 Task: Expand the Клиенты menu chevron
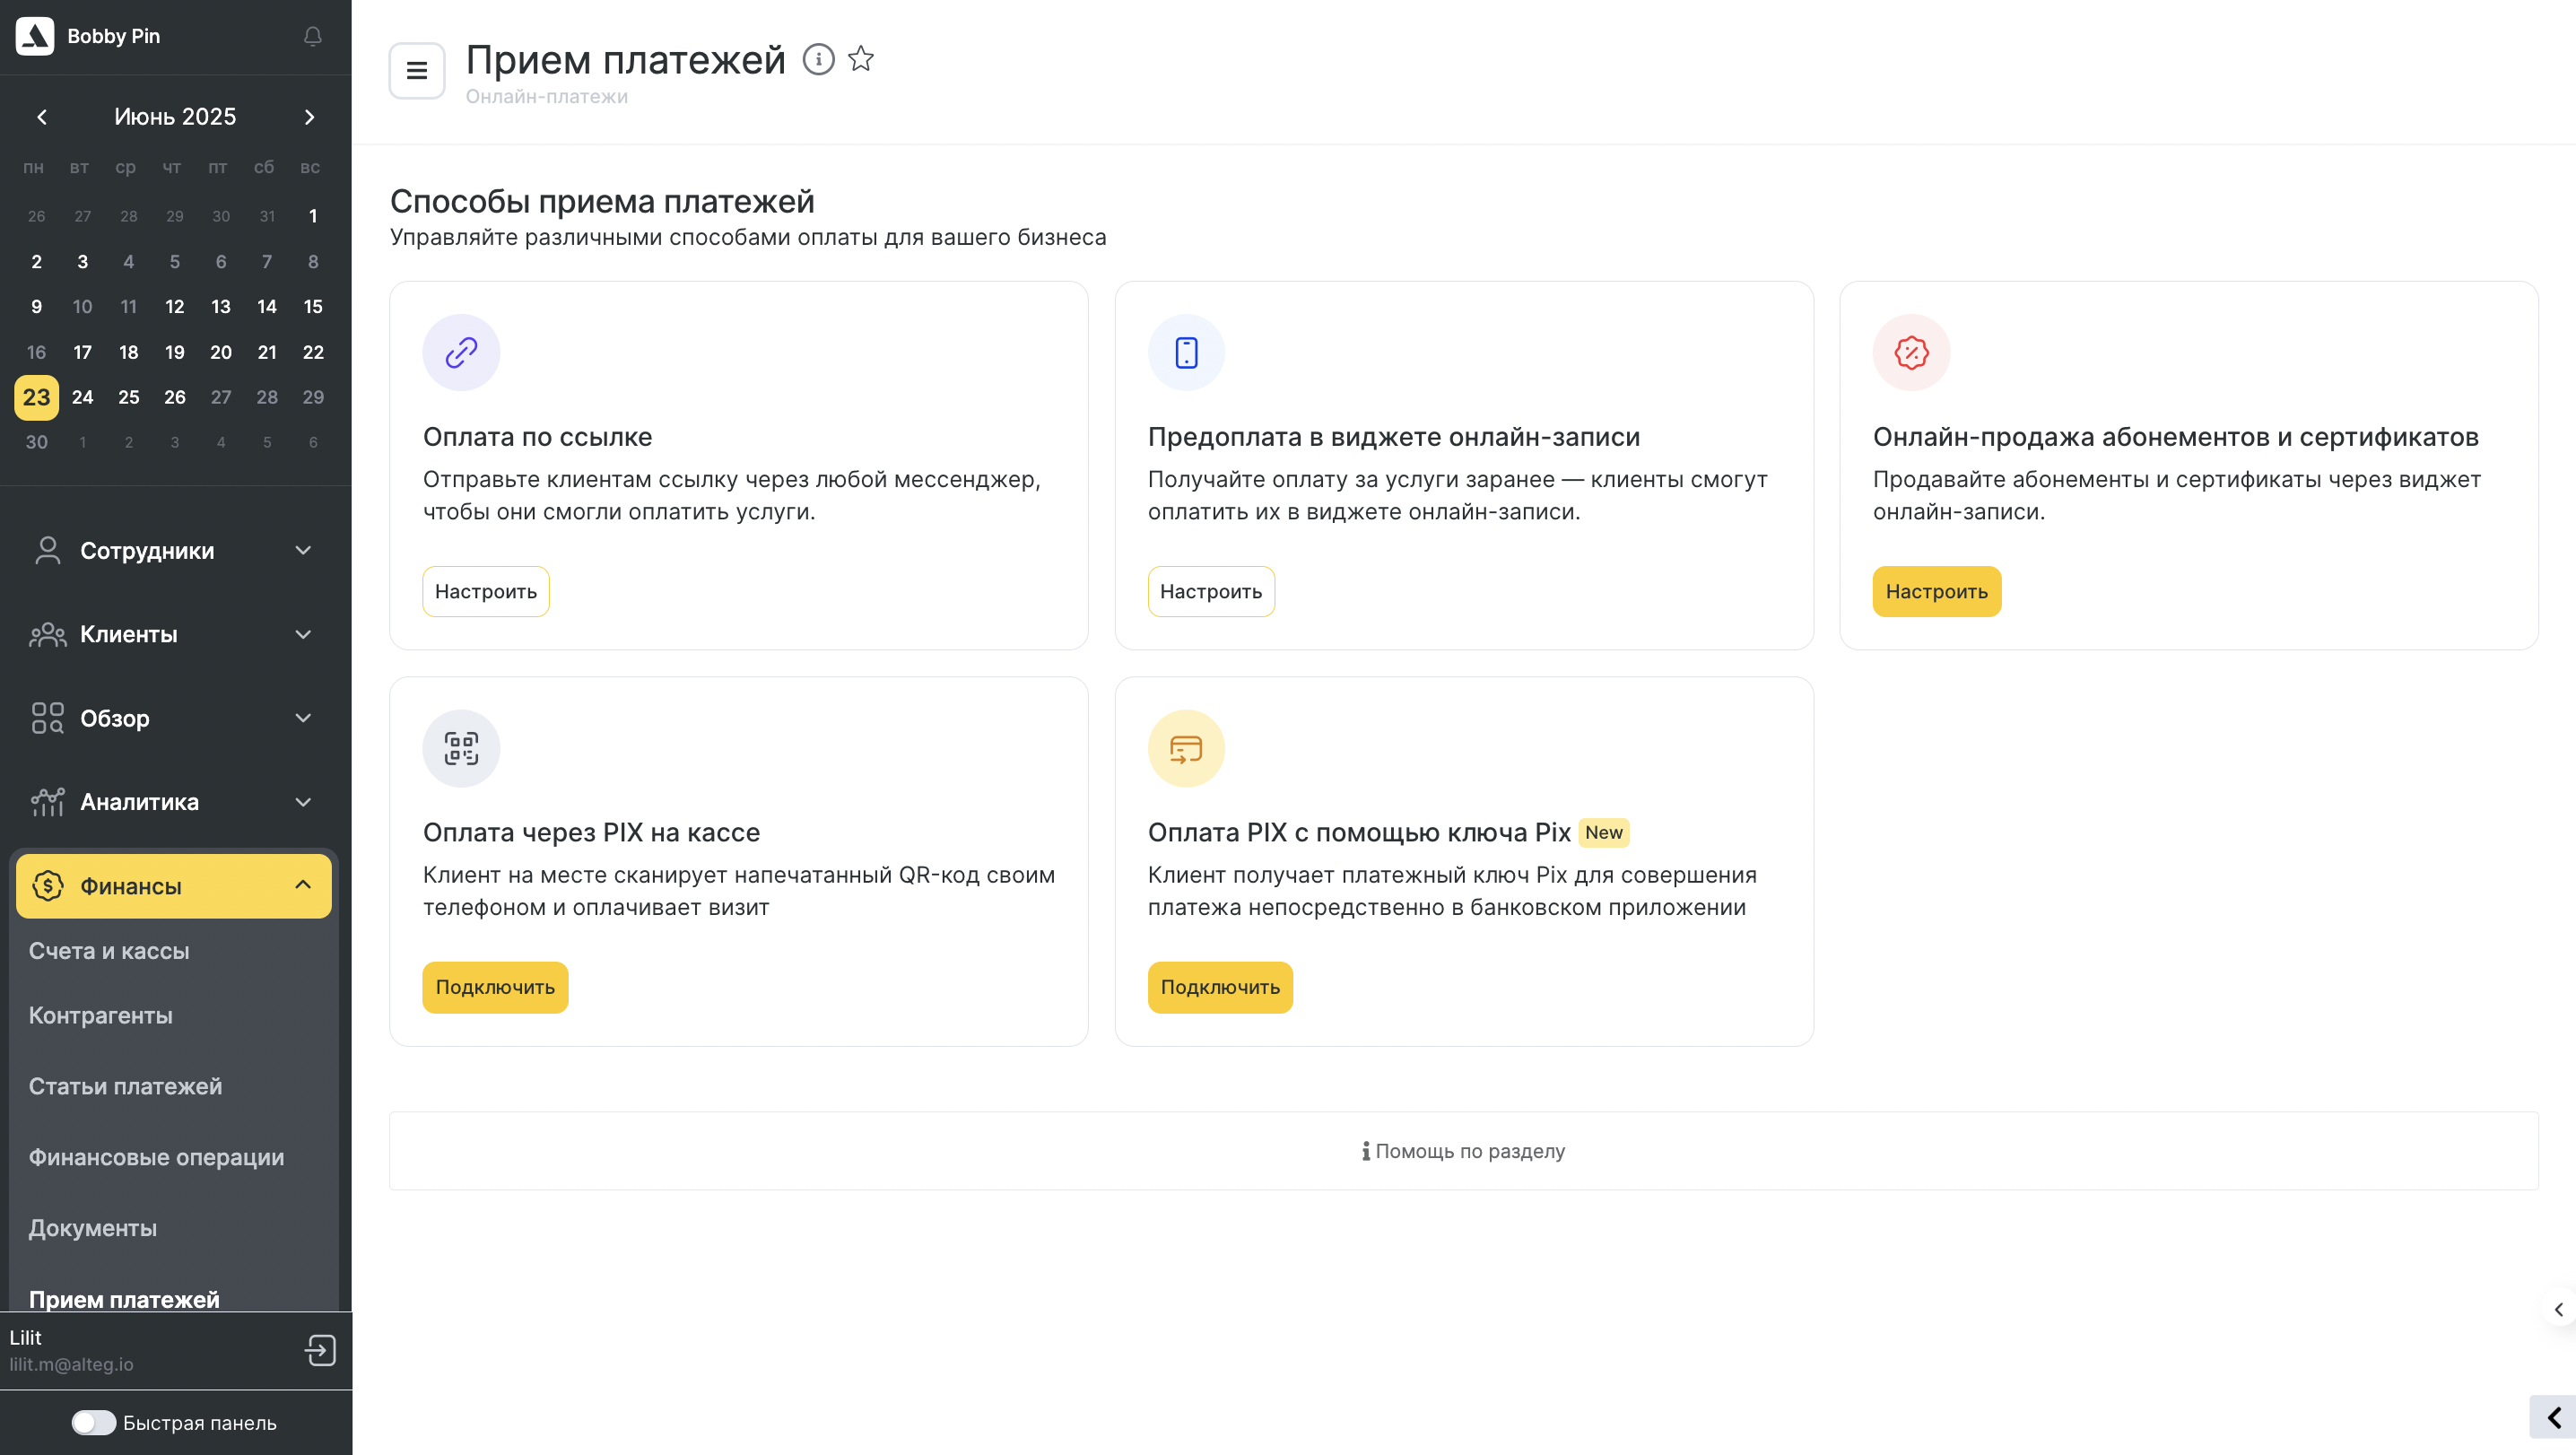[303, 634]
